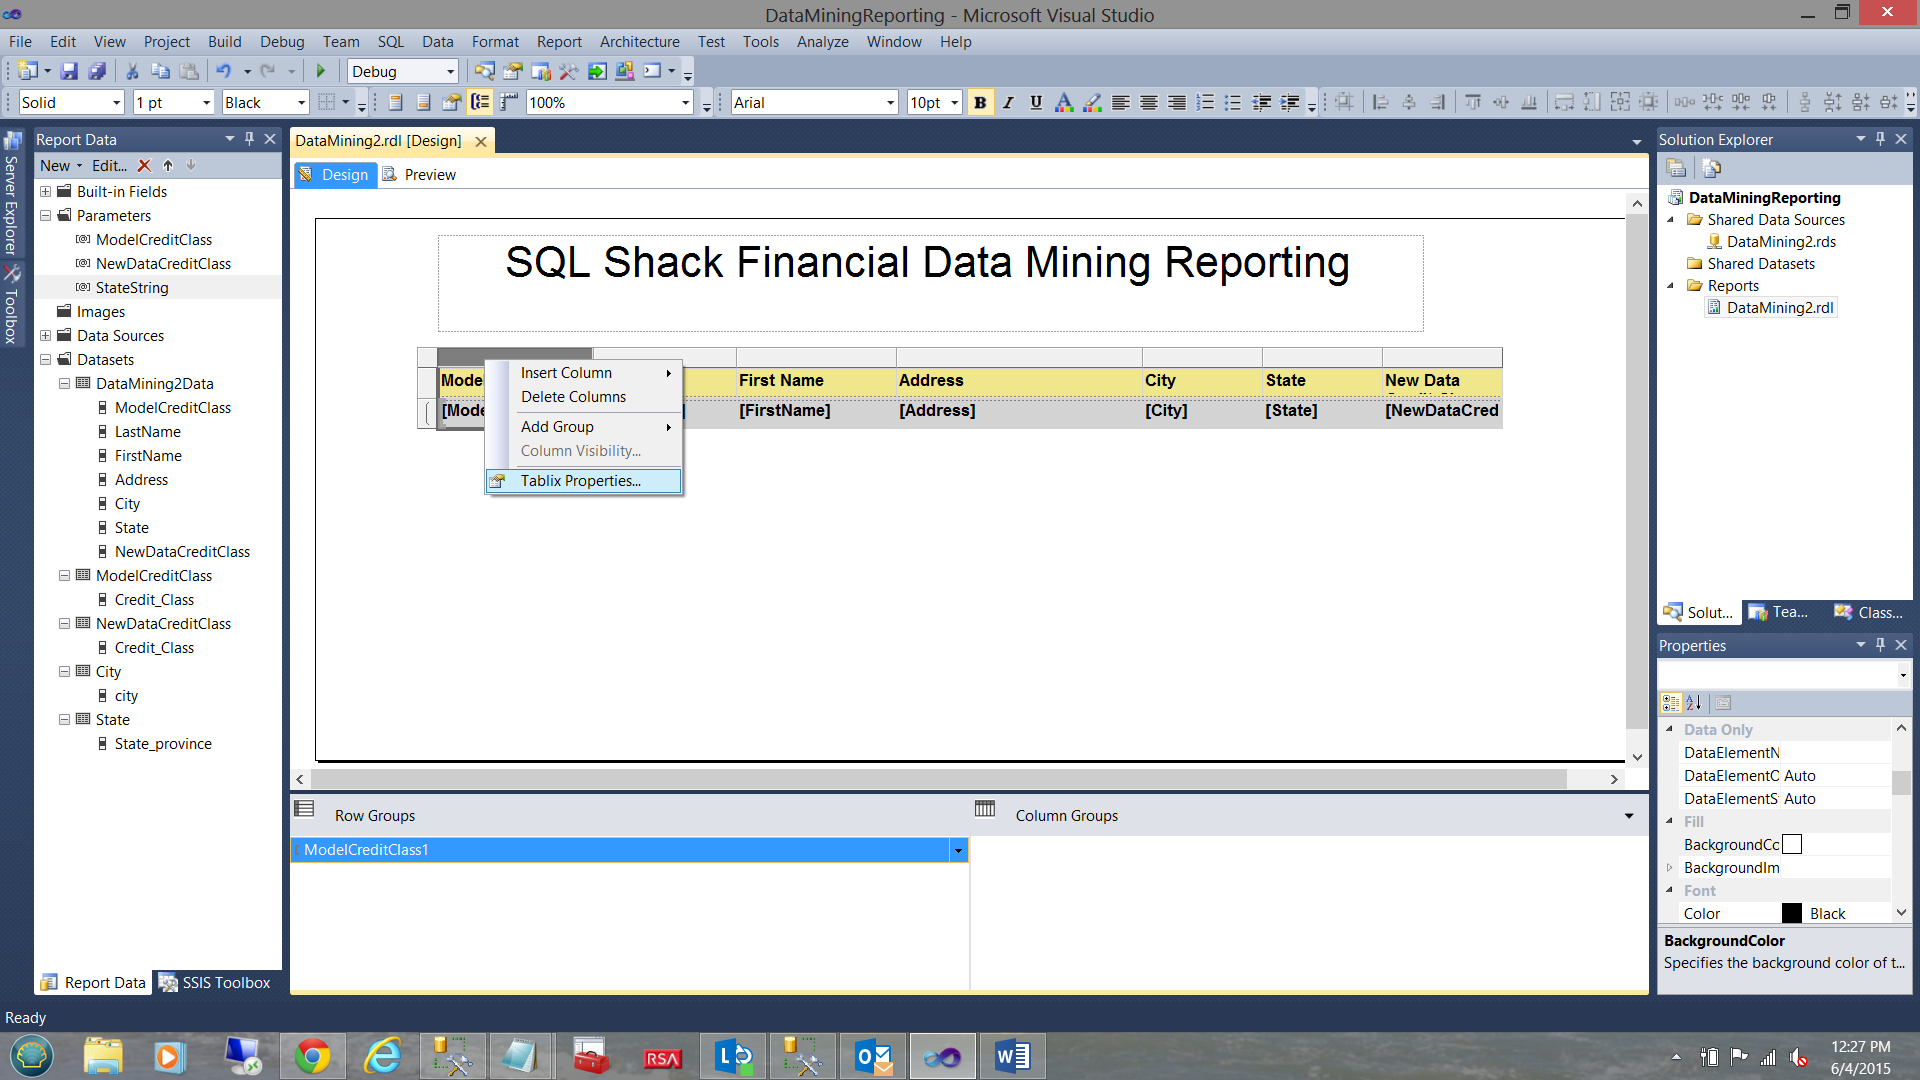Image resolution: width=1920 pixels, height=1080 pixels.
Task: Click the green Start Debugging arrow
Action: pyautogui.click(x=321, y=71)
